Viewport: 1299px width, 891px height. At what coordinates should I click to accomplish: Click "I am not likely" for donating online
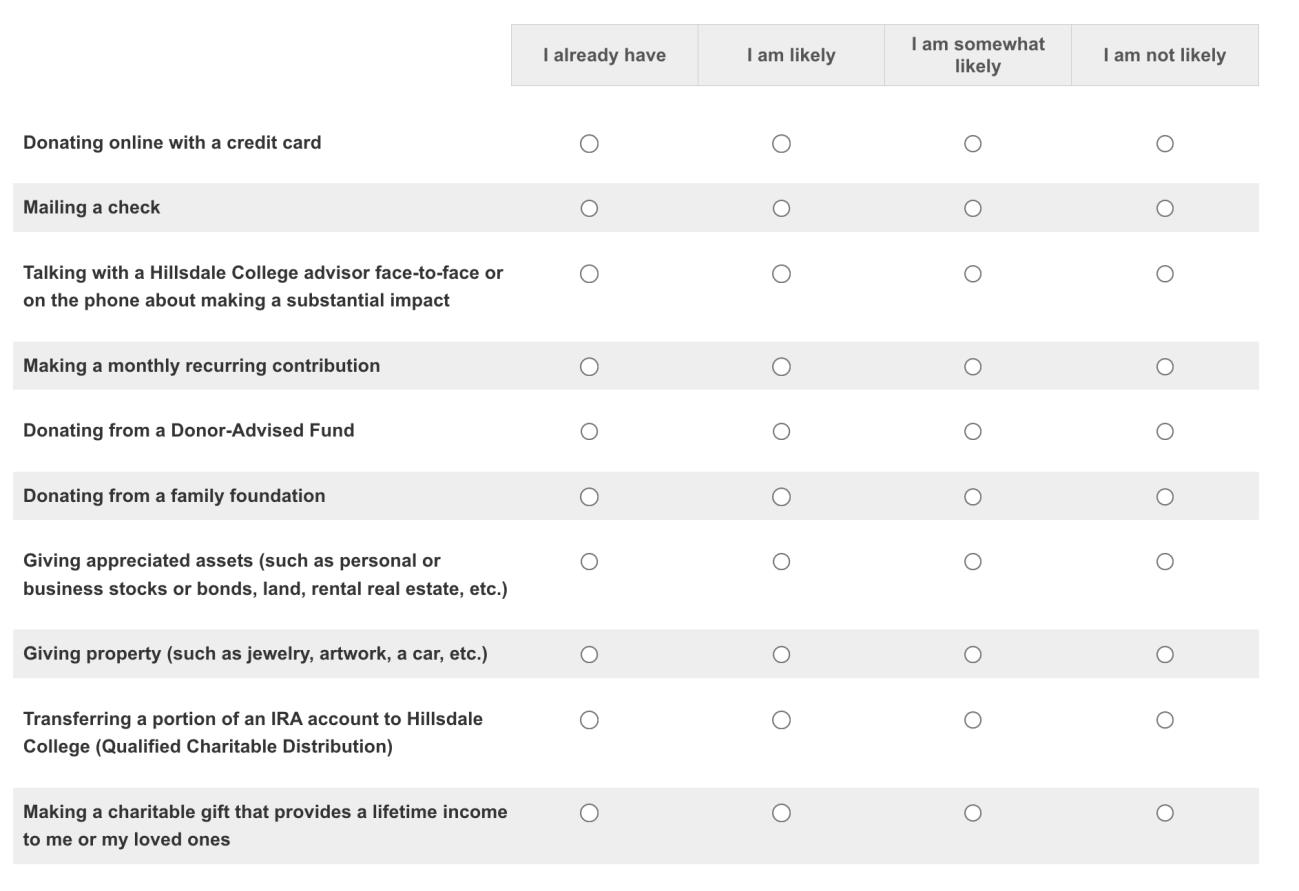coord(1164,144)
